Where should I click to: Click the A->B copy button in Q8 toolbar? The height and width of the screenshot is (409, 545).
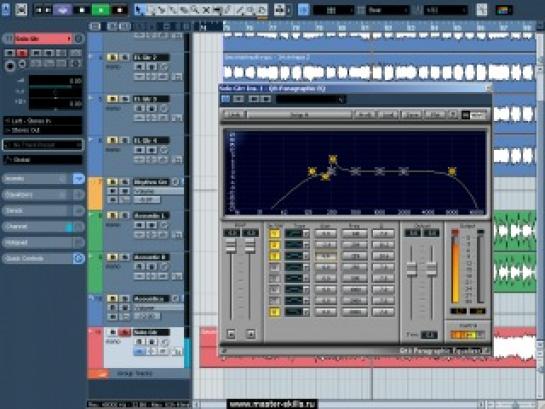[x=365, y=115]
